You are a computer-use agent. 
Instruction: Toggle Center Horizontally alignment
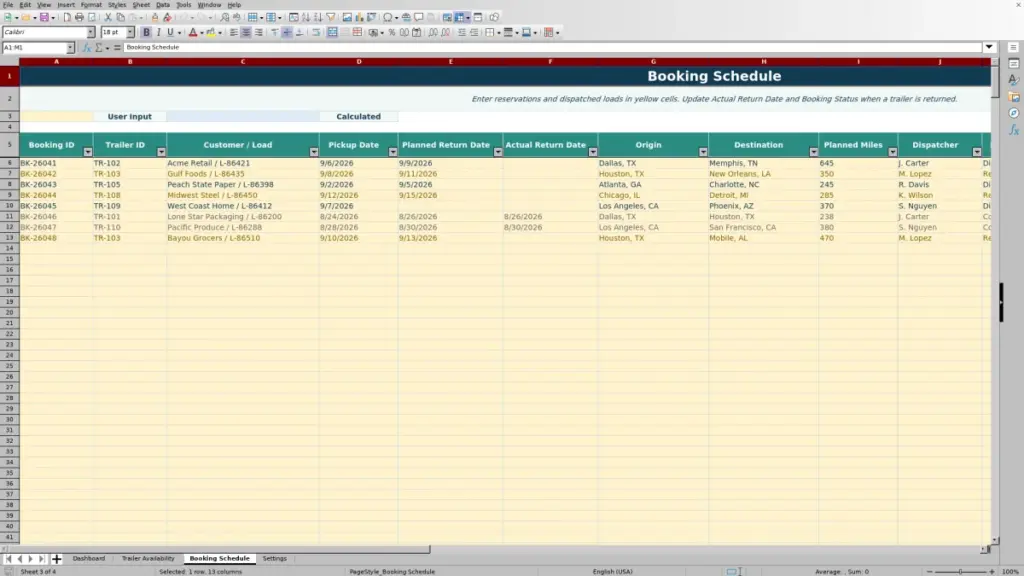tap(246, 32)
